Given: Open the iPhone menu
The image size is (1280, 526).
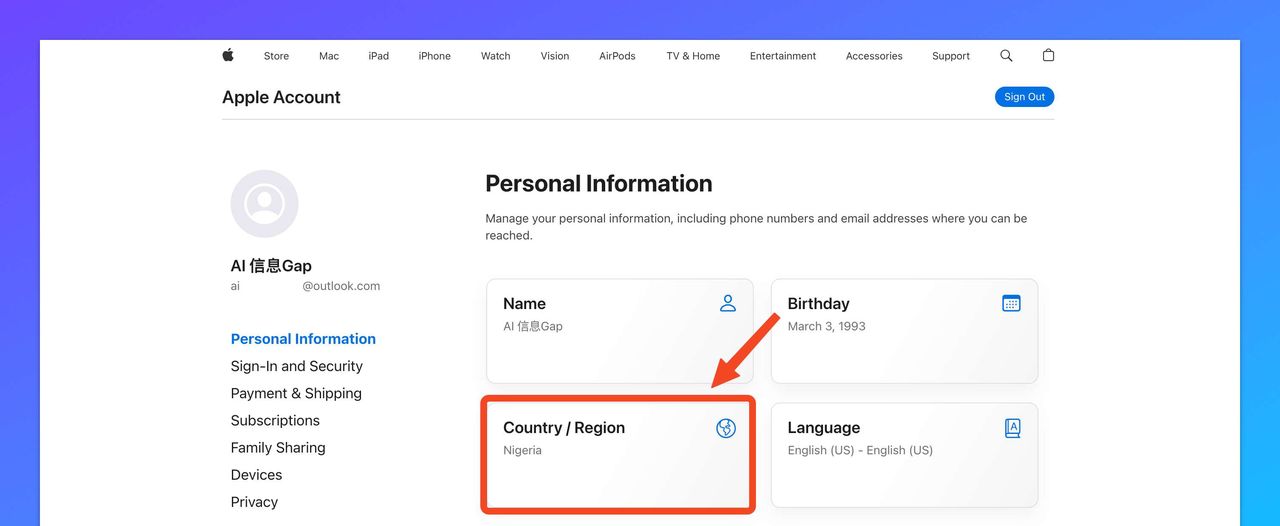Looking at the screenshot, I should pyautogui.click(x=434, y=56).
